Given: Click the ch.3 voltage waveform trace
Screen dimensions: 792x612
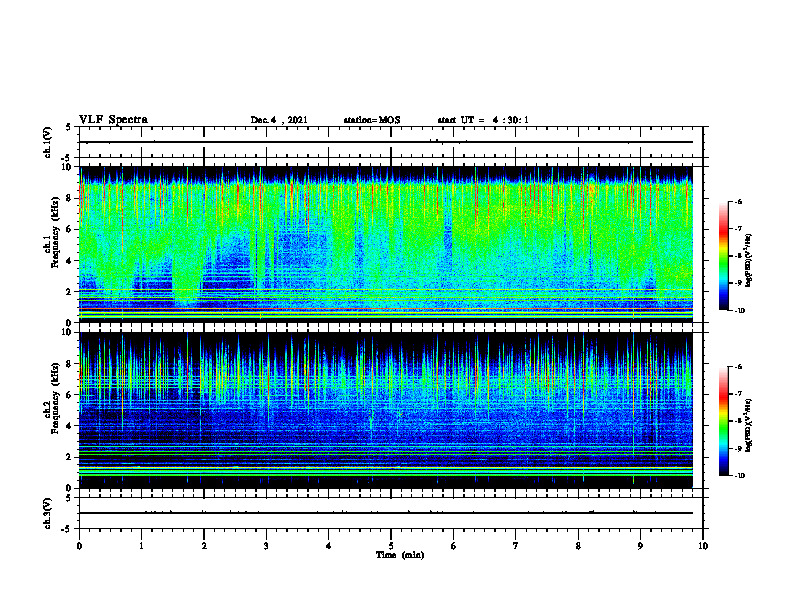Looking at the screenshot, I should (x=386, y=513).
